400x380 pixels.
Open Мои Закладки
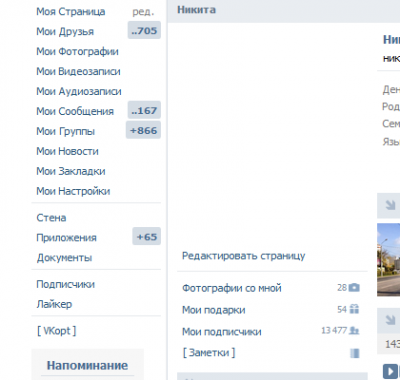tap(71, 171)
